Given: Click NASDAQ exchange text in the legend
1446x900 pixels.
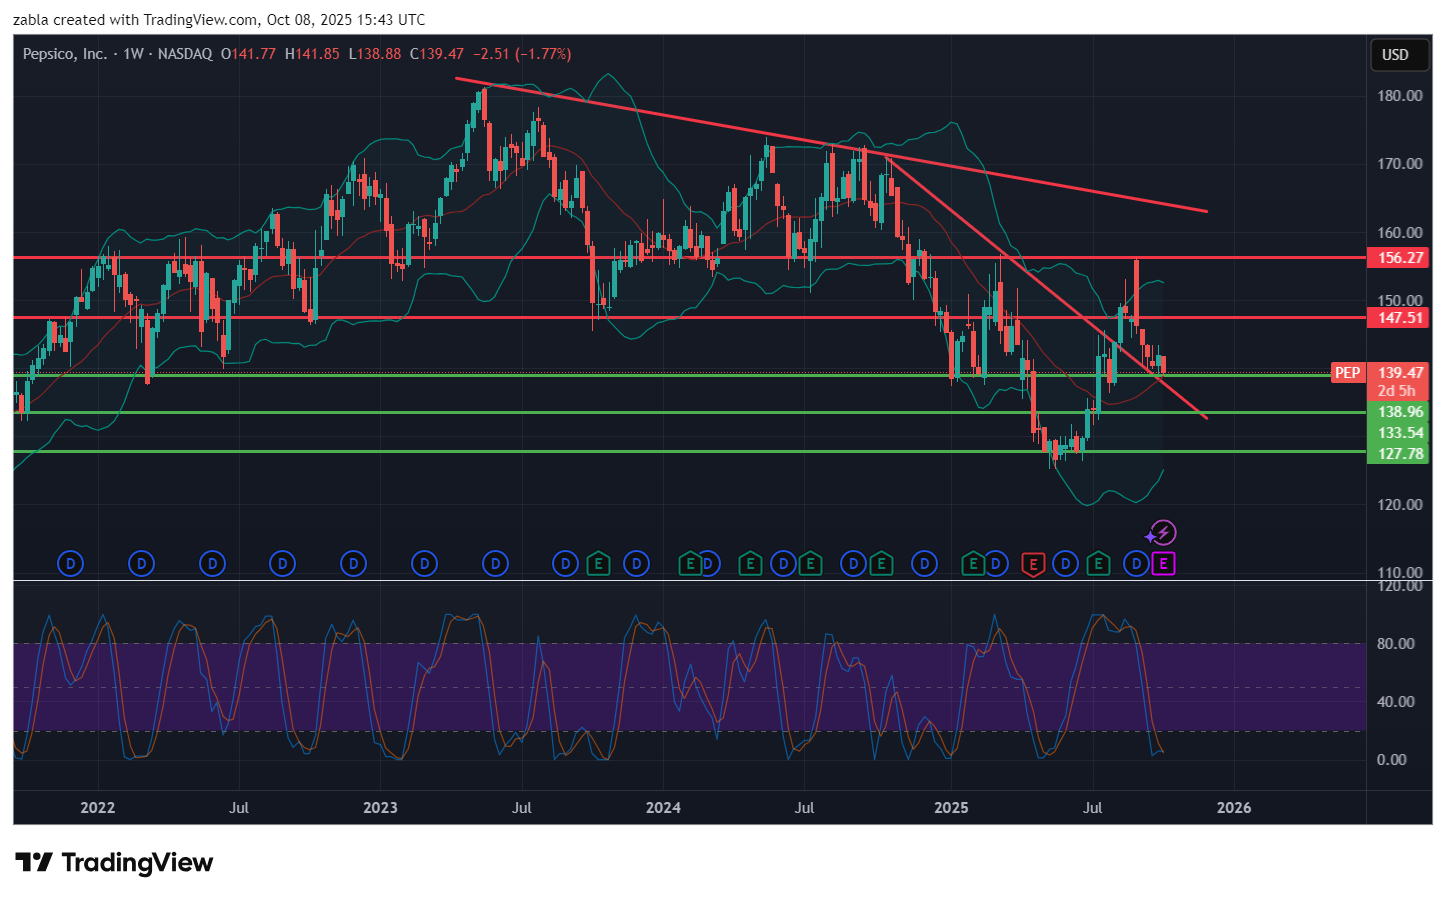Looking at the screenshot, I should click(185, 54).
